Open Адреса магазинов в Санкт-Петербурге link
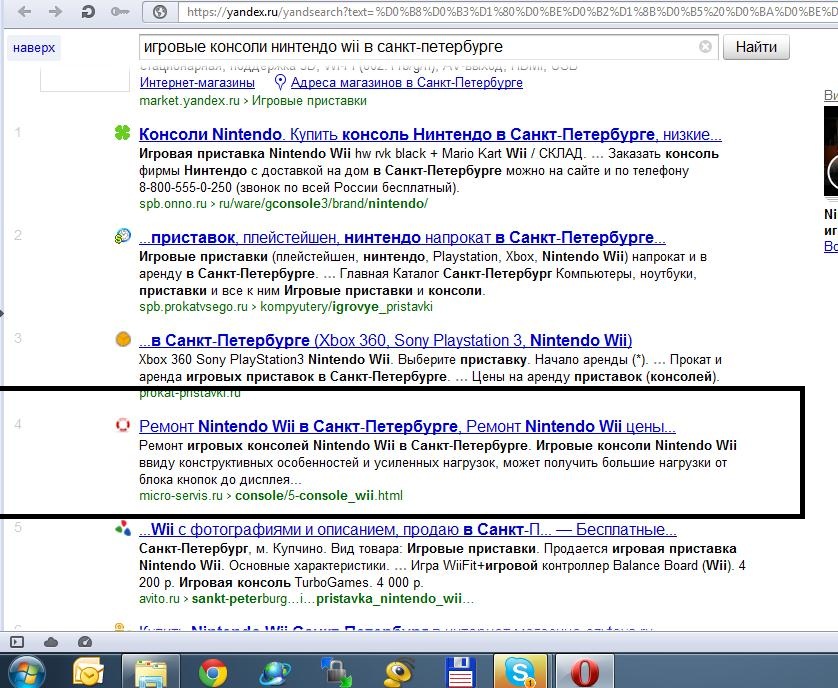Viewport: 838px width, 688px height. click(x=407, y=82)
